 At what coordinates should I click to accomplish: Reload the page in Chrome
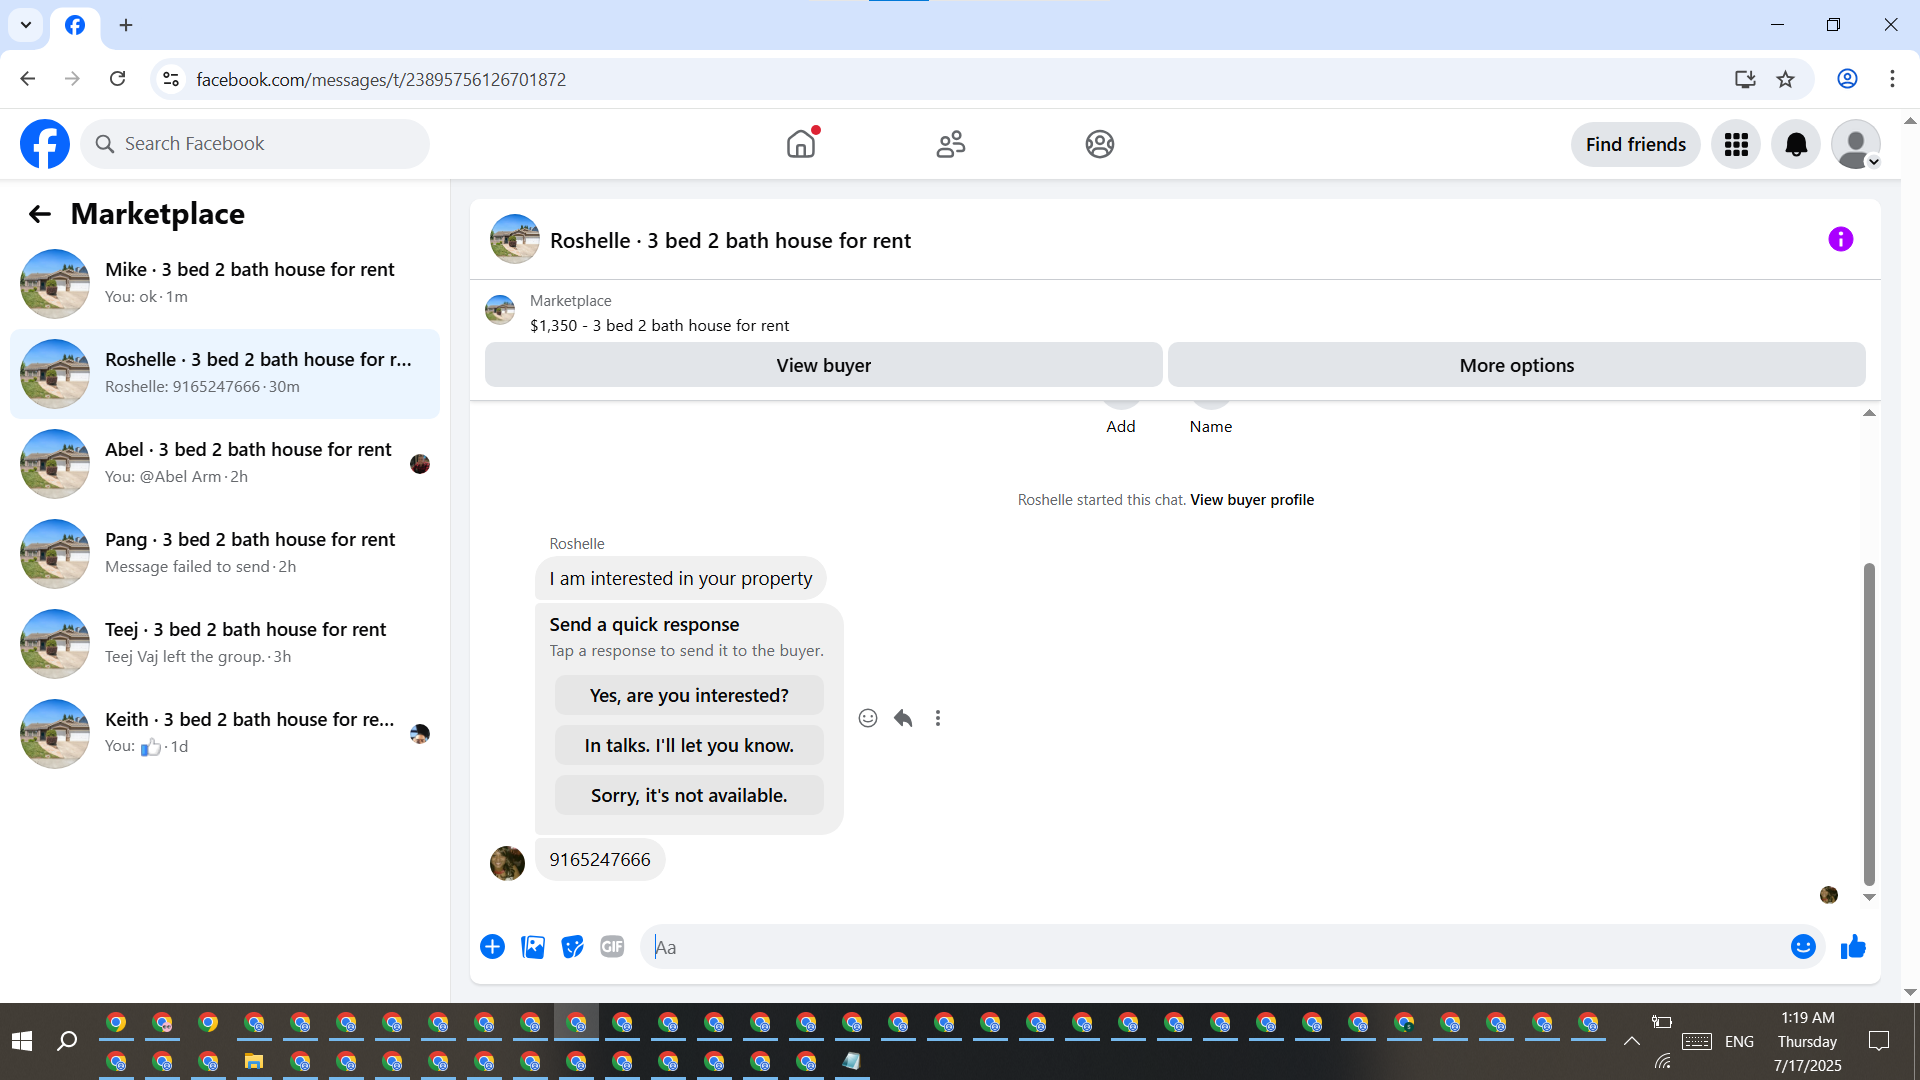[118, 79]
